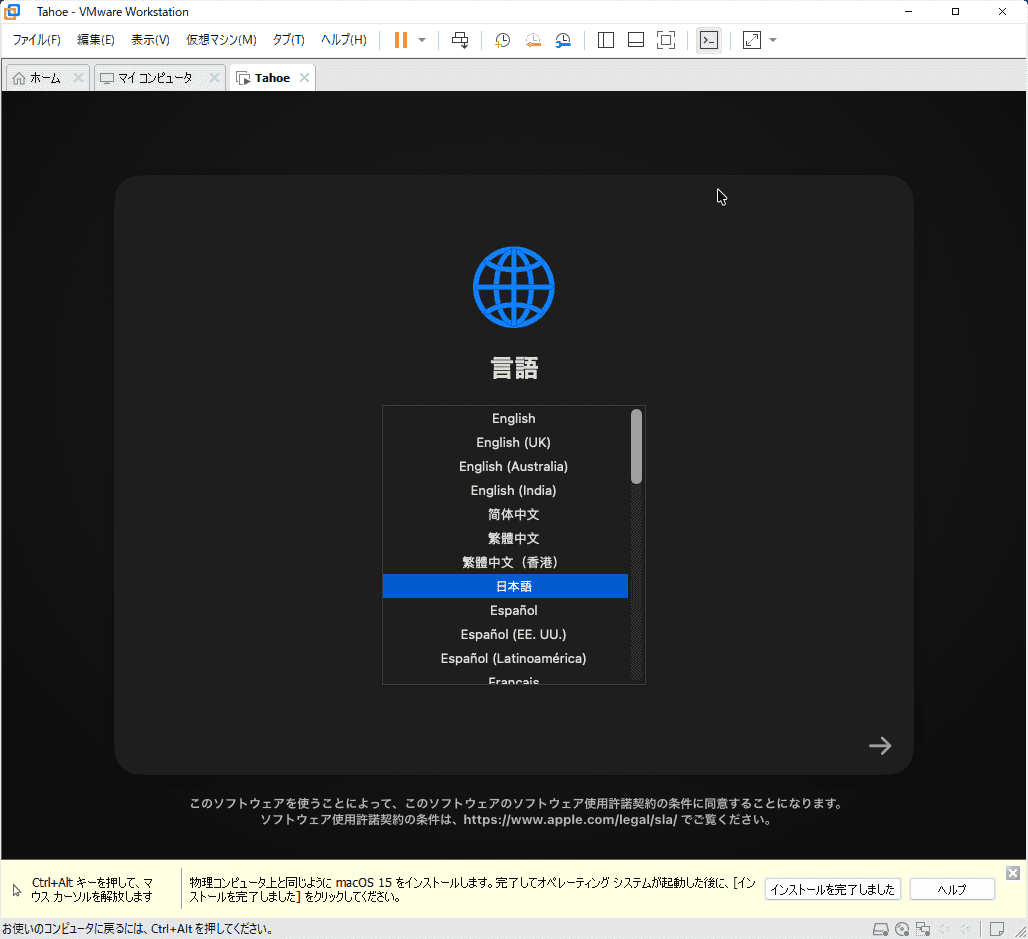Click the pause virtual machine icon
The image size is (1028, 939).
pyautogui.click(x=401, y=40)
